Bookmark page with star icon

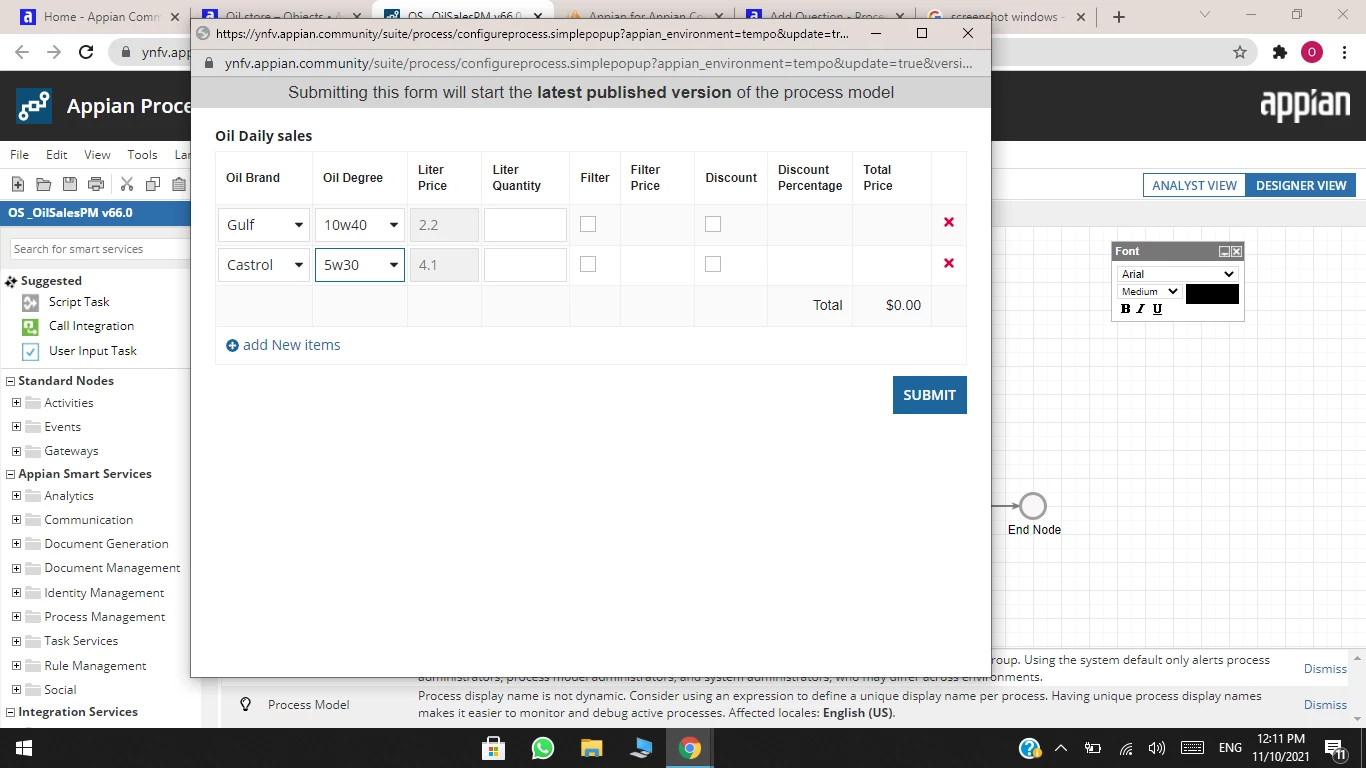click(1240, 52)
